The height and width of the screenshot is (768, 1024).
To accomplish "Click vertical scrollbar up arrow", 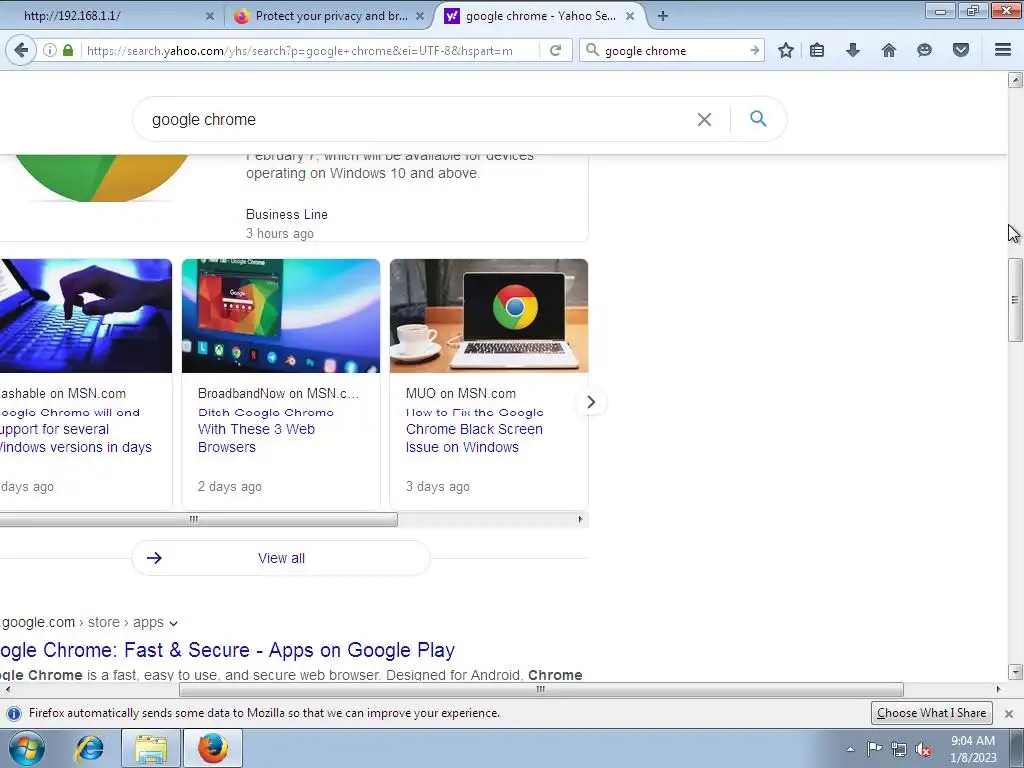I will [1015, 80].
